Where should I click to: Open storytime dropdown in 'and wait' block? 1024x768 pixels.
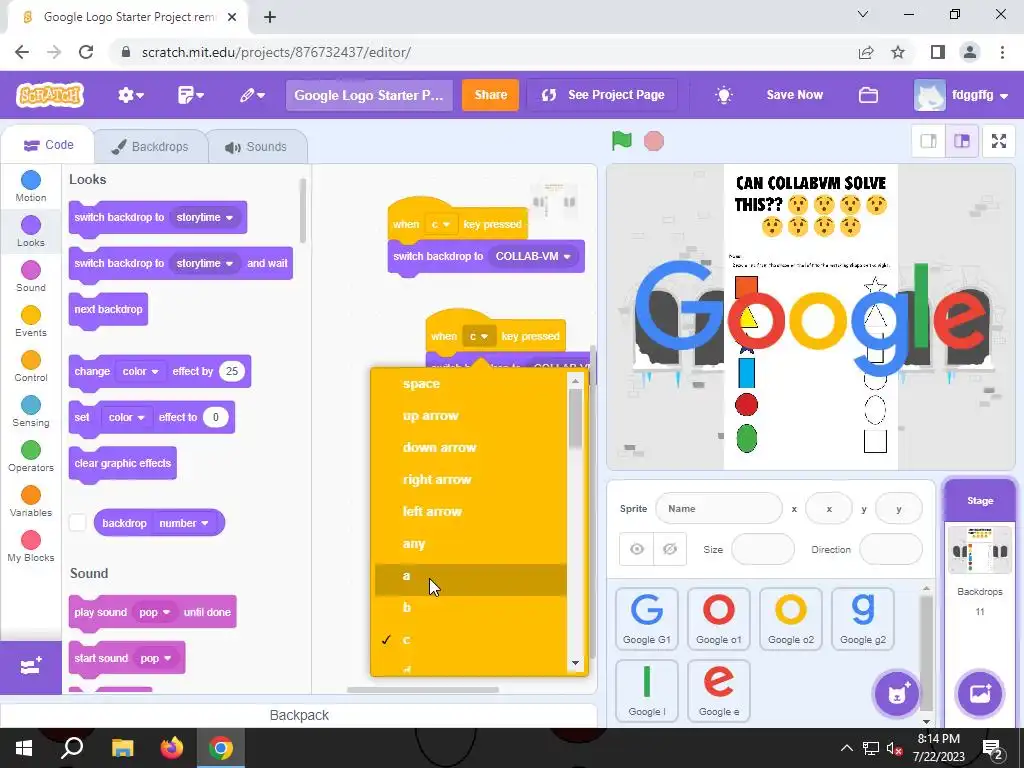coord(205,263)
